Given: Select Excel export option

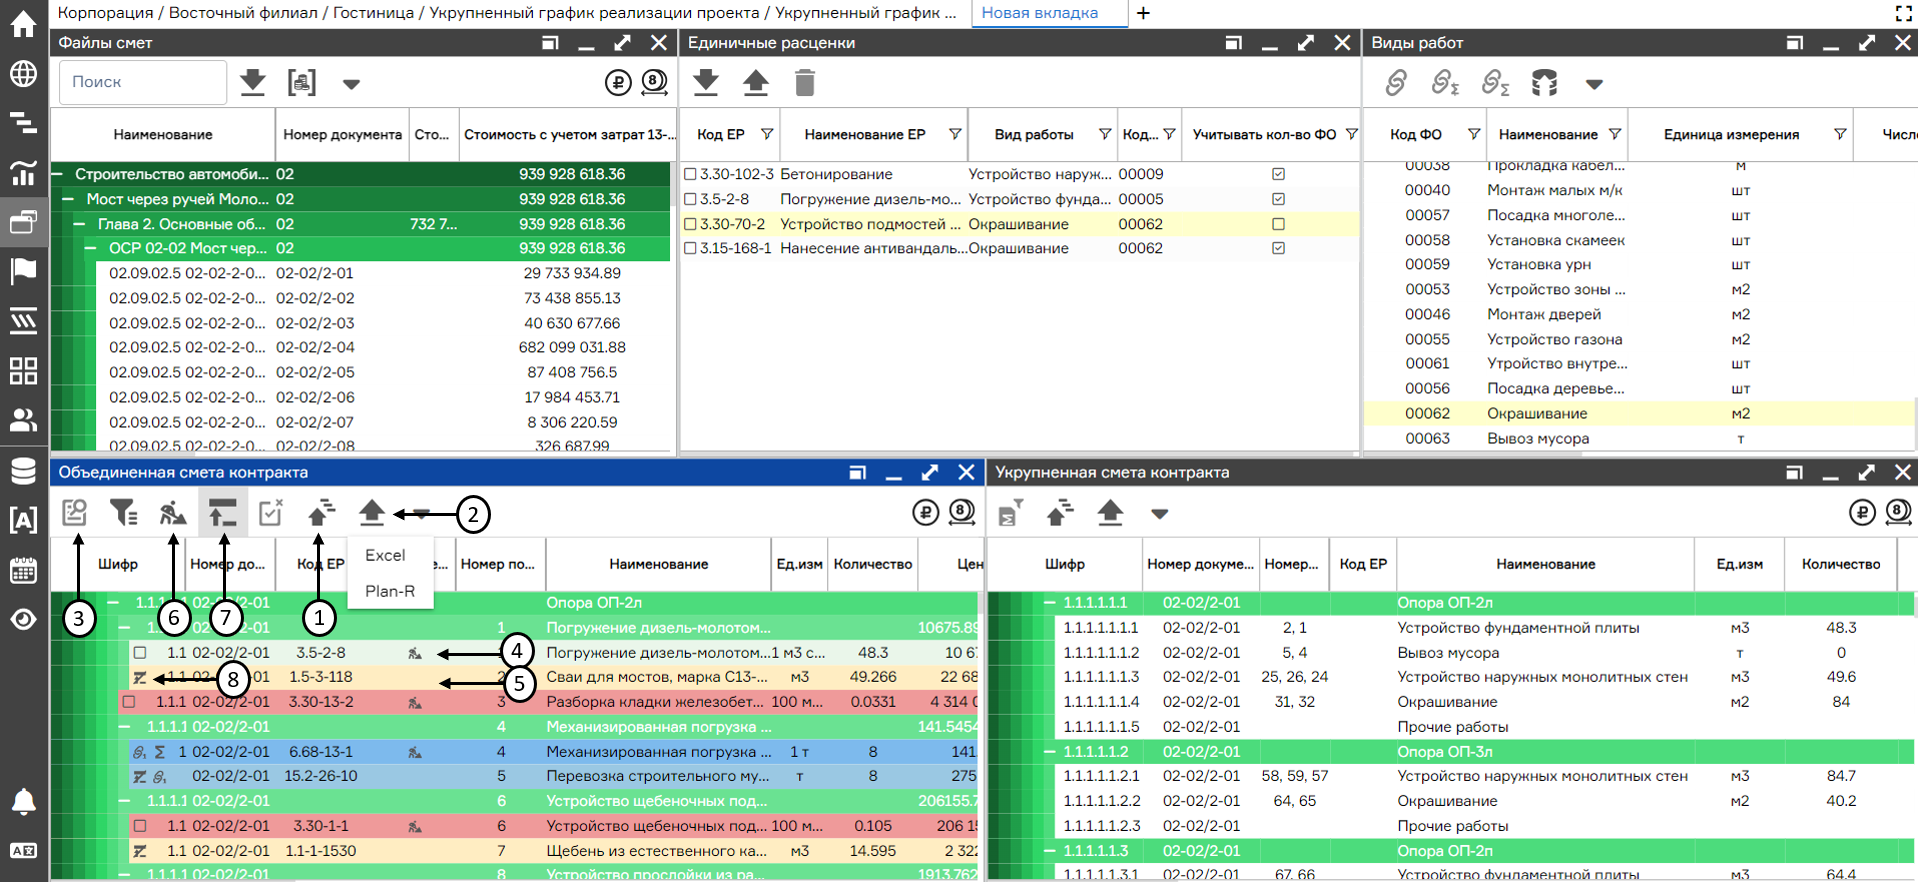Looking at the screenshot, I should click(385, 555).
